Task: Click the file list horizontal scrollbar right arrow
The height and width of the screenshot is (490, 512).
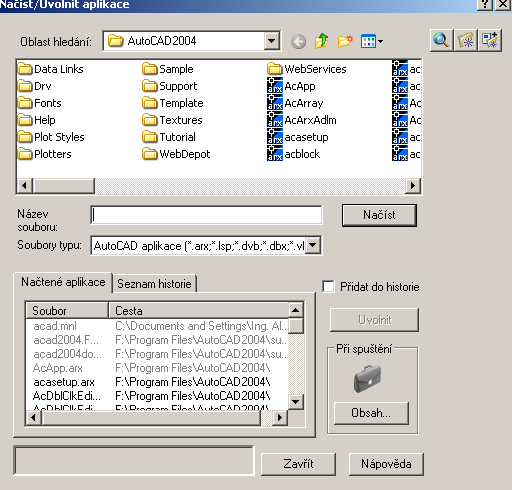Action: 413,185
